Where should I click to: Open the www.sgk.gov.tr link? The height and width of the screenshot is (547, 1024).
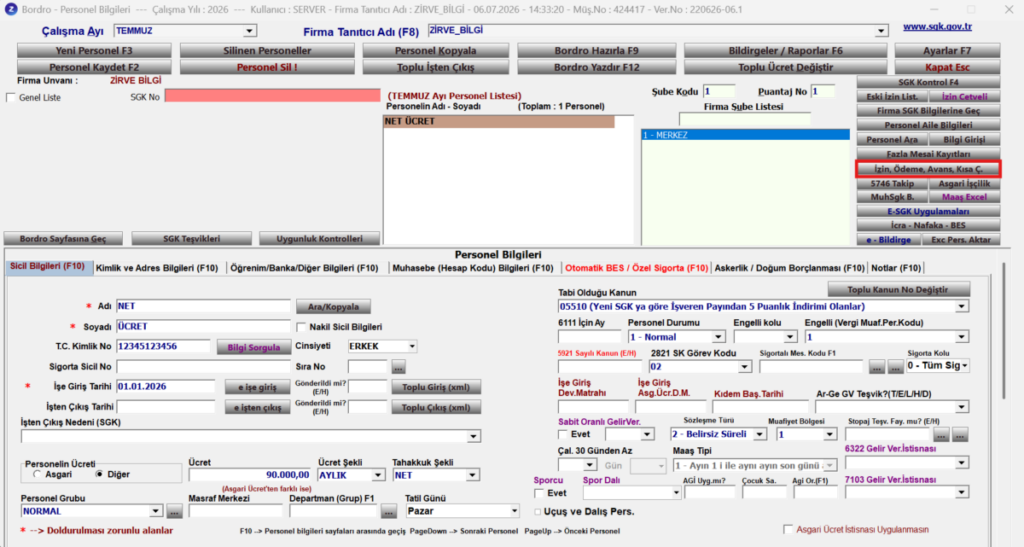point(937,27)
